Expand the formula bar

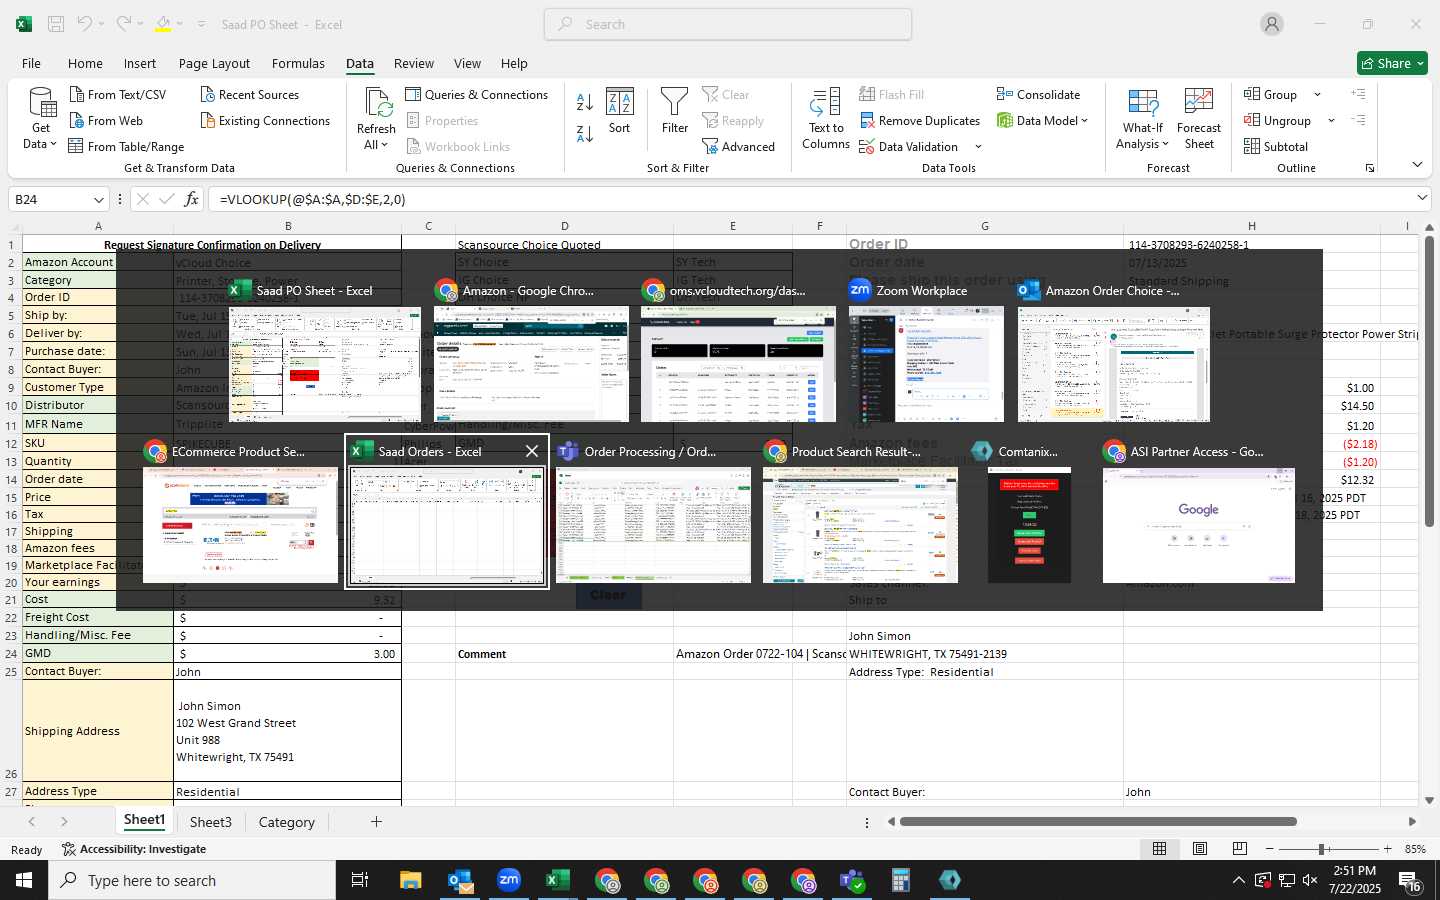[x=1422, y=198]
